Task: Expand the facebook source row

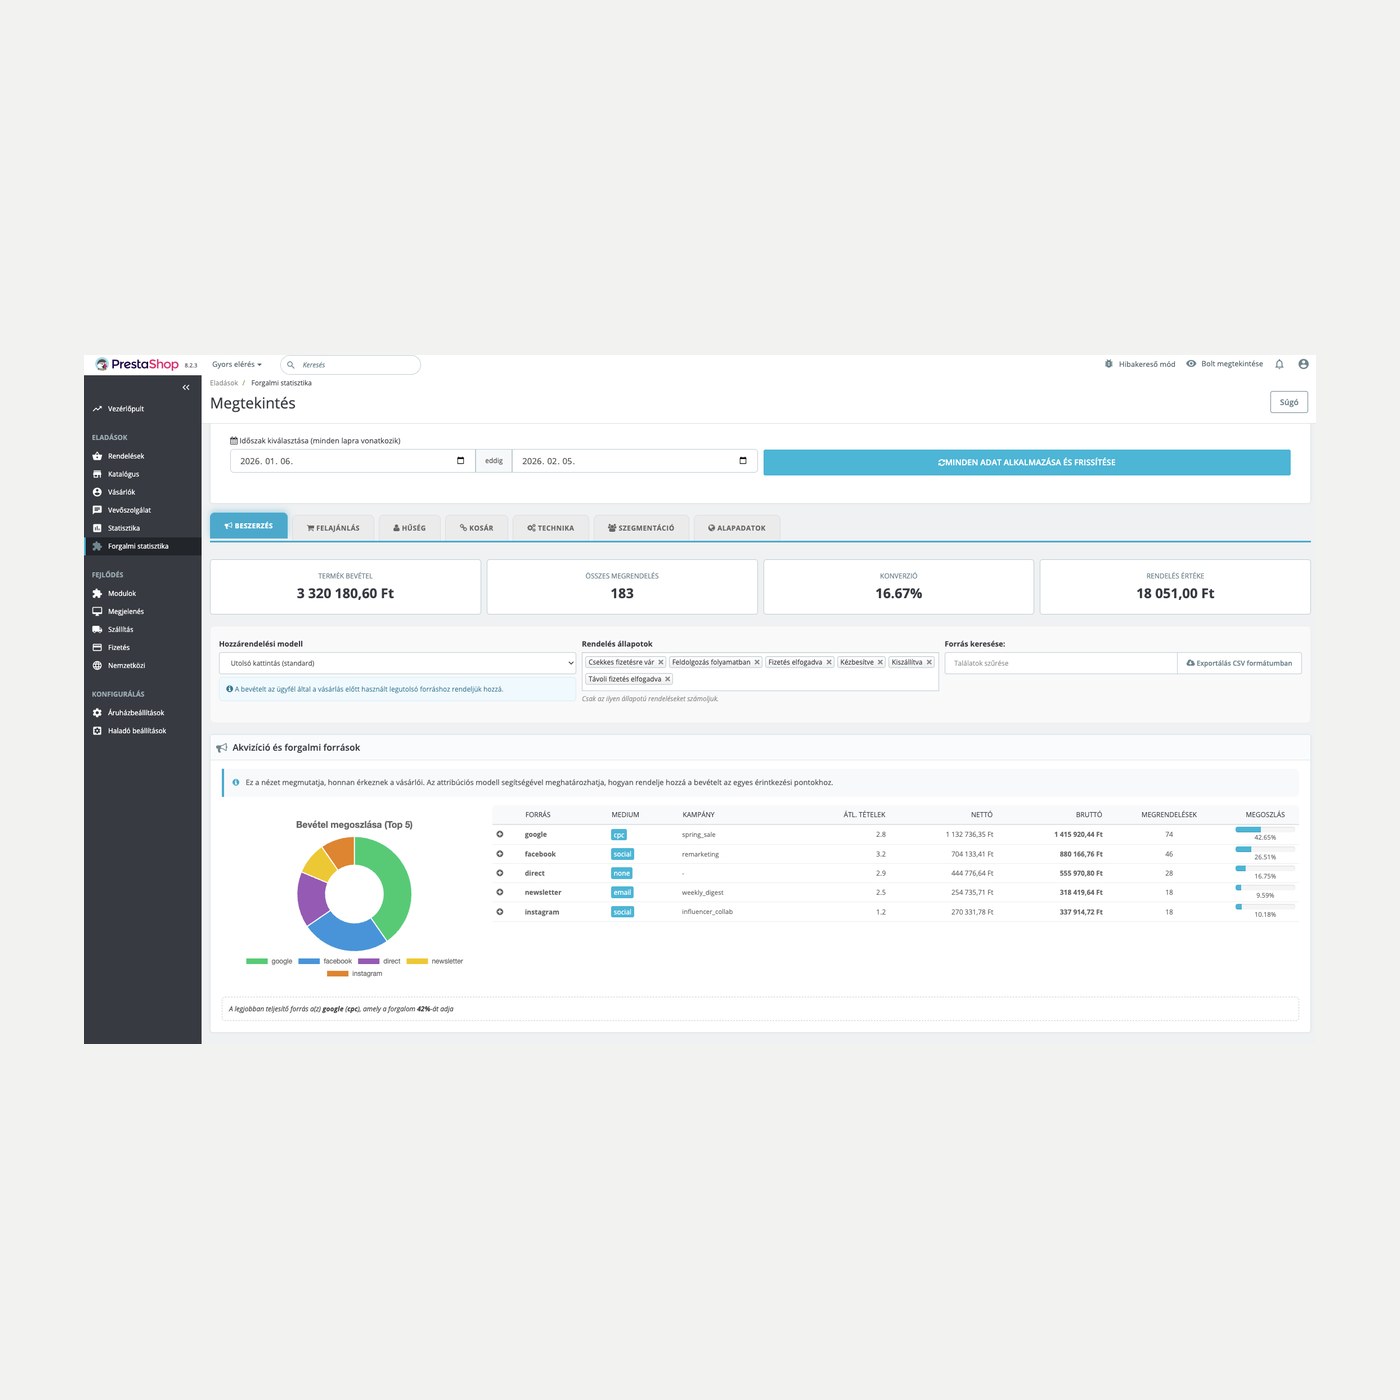Action: coord(500,854)
